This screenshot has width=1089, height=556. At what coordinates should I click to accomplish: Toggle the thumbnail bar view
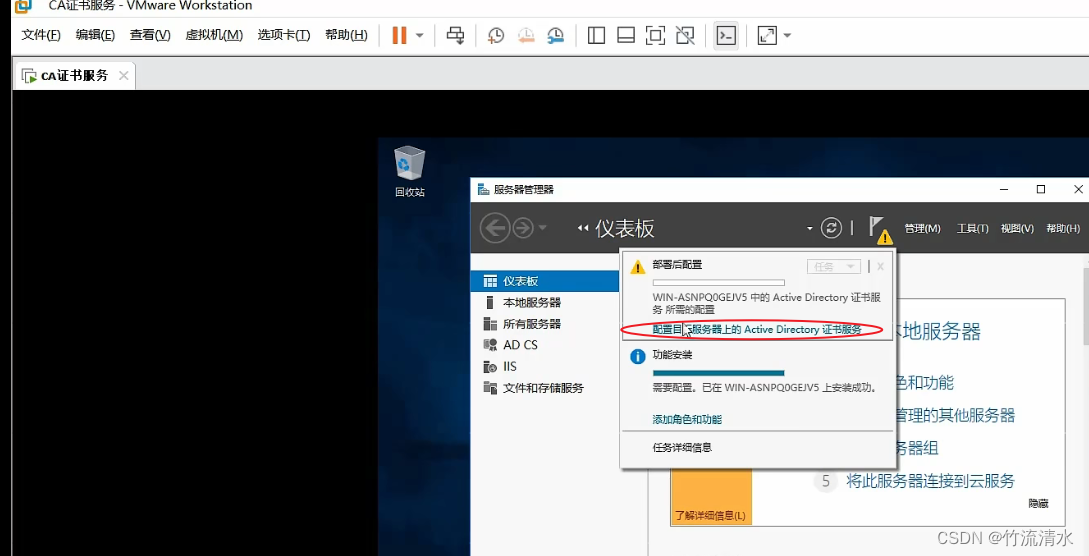[626, 35]
